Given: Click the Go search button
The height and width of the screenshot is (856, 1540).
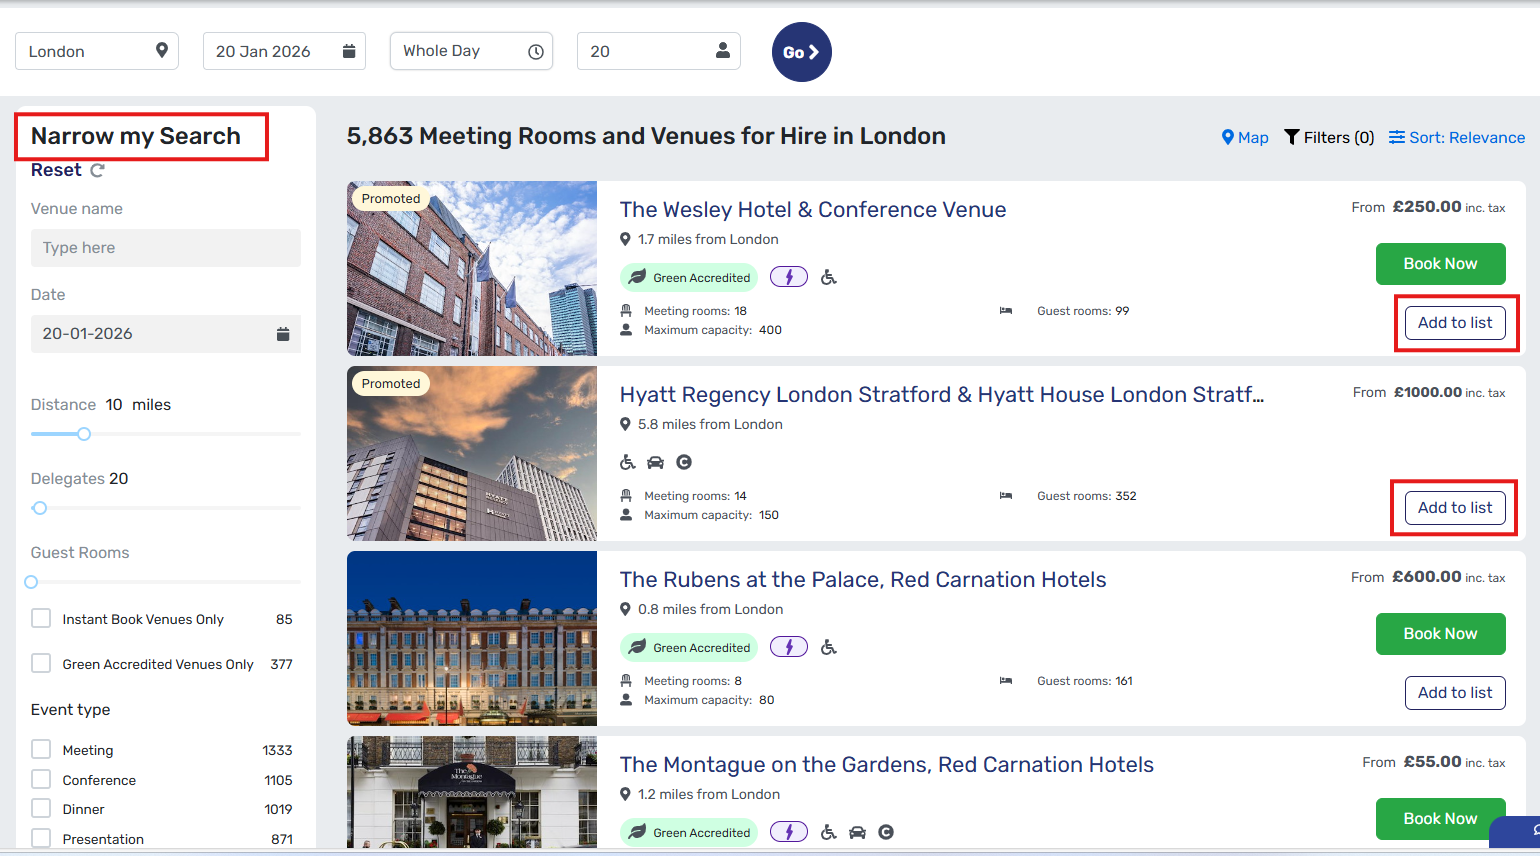Looking at the screenshot, I should 802,52.
